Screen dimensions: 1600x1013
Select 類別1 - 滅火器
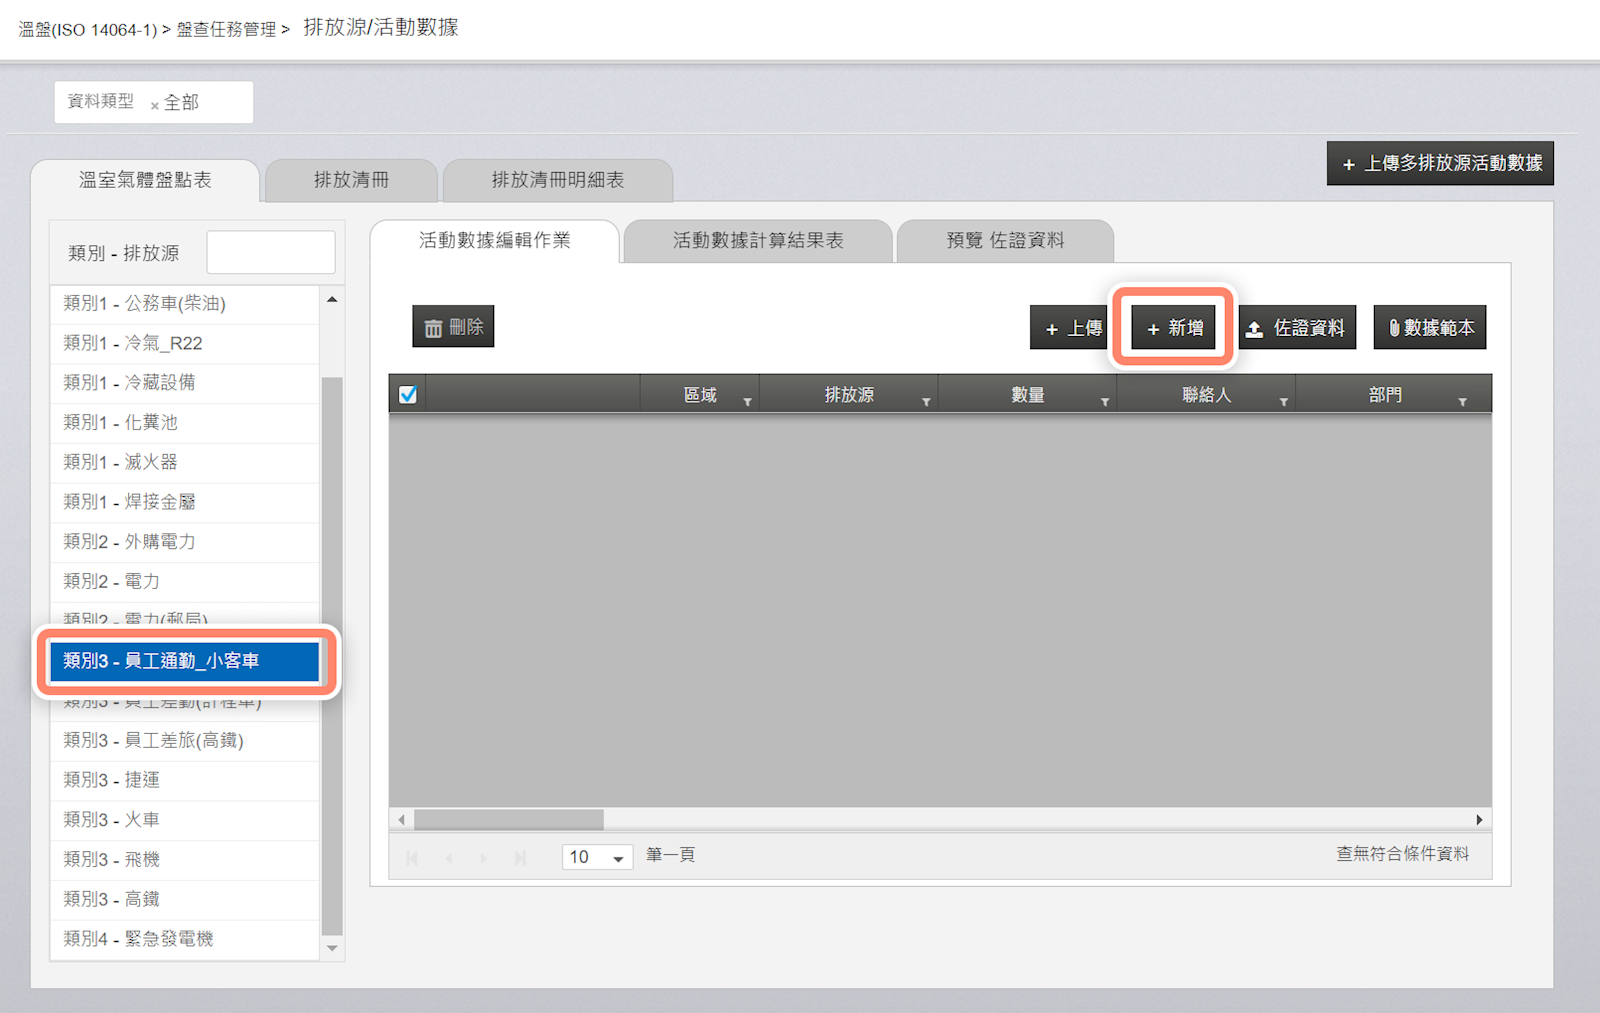coord(185,462)
